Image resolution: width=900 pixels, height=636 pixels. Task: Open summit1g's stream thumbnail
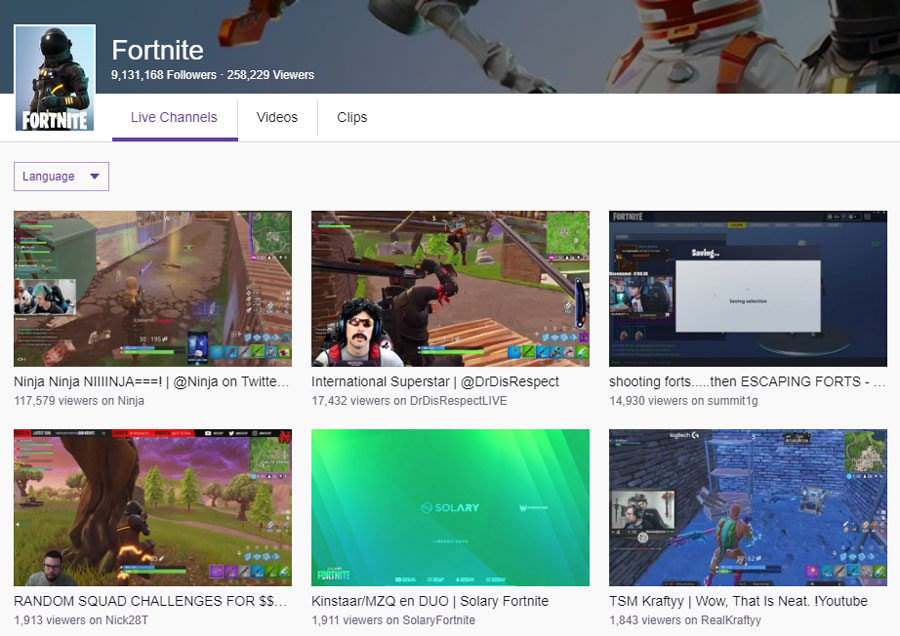(747, 287)
